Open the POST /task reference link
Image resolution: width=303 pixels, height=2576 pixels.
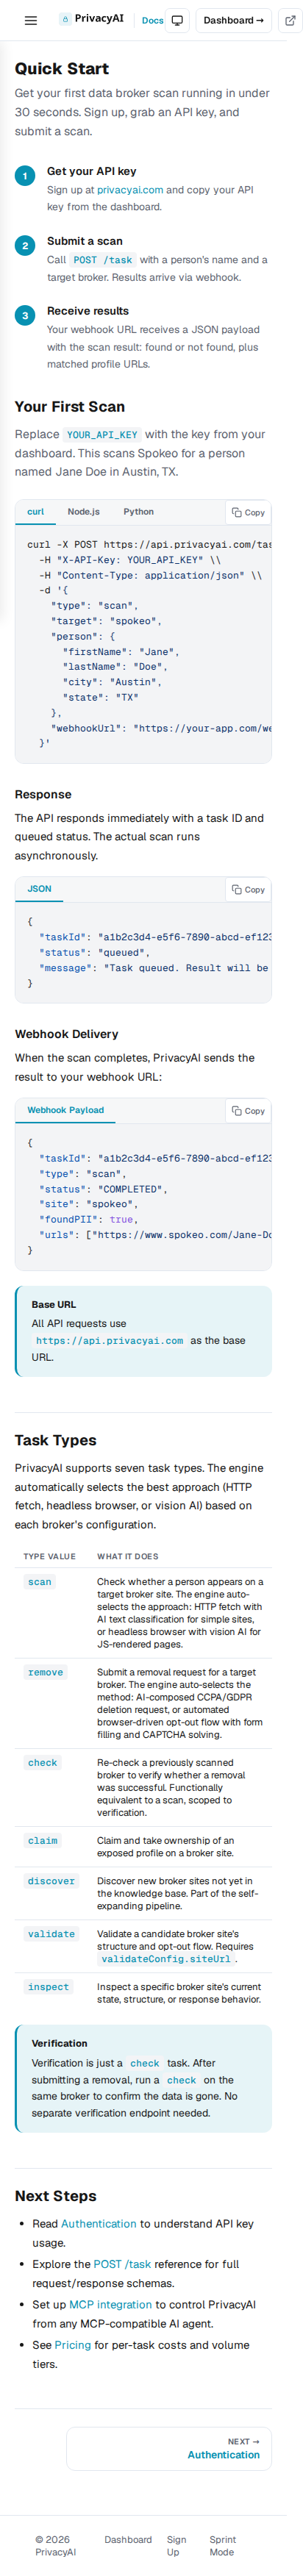pos(122,2263)
